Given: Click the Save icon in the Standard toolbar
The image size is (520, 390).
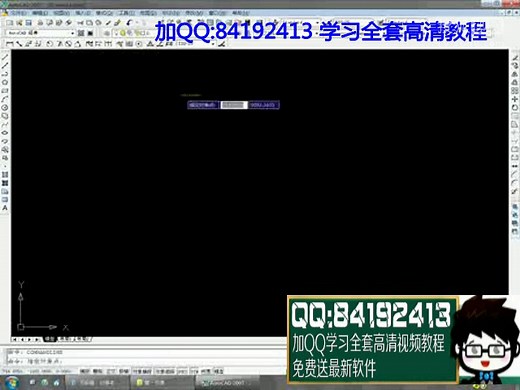Looking at the screenshot, I should (x=29, y=23).
